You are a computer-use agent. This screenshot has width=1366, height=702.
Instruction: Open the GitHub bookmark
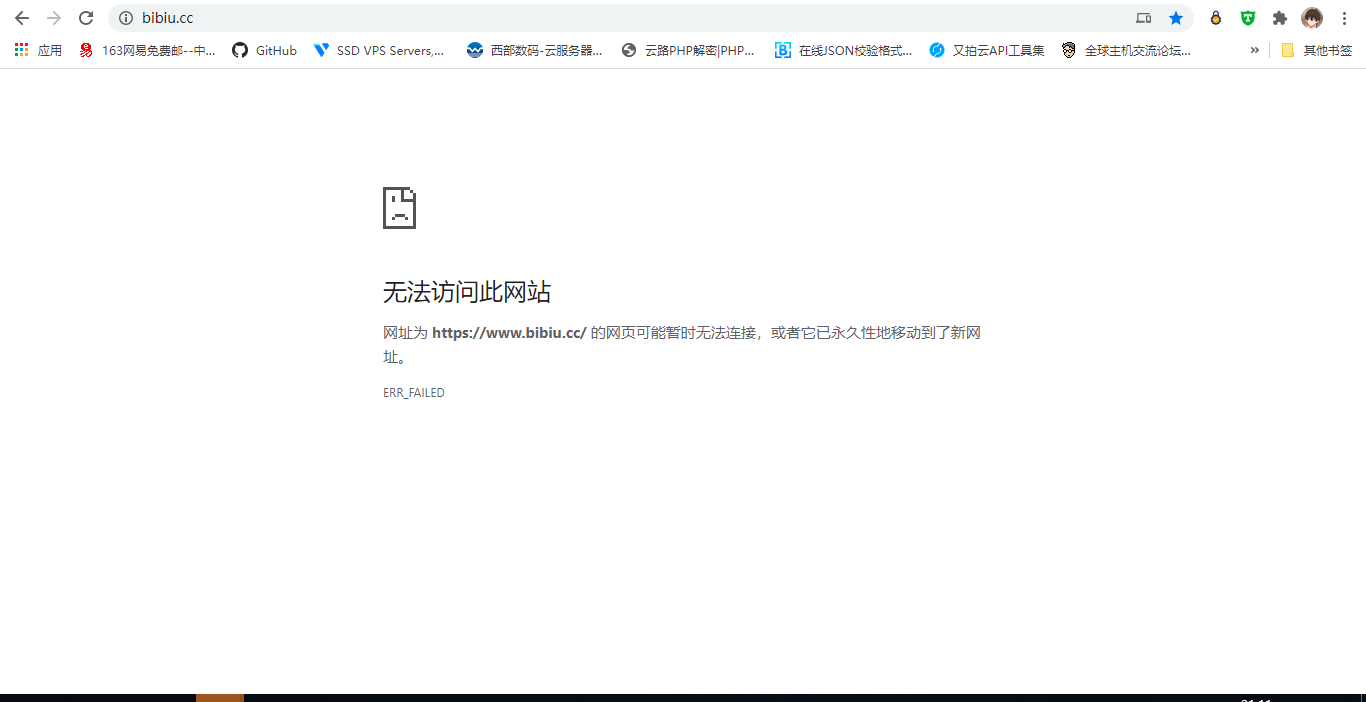tap(264, 50)
